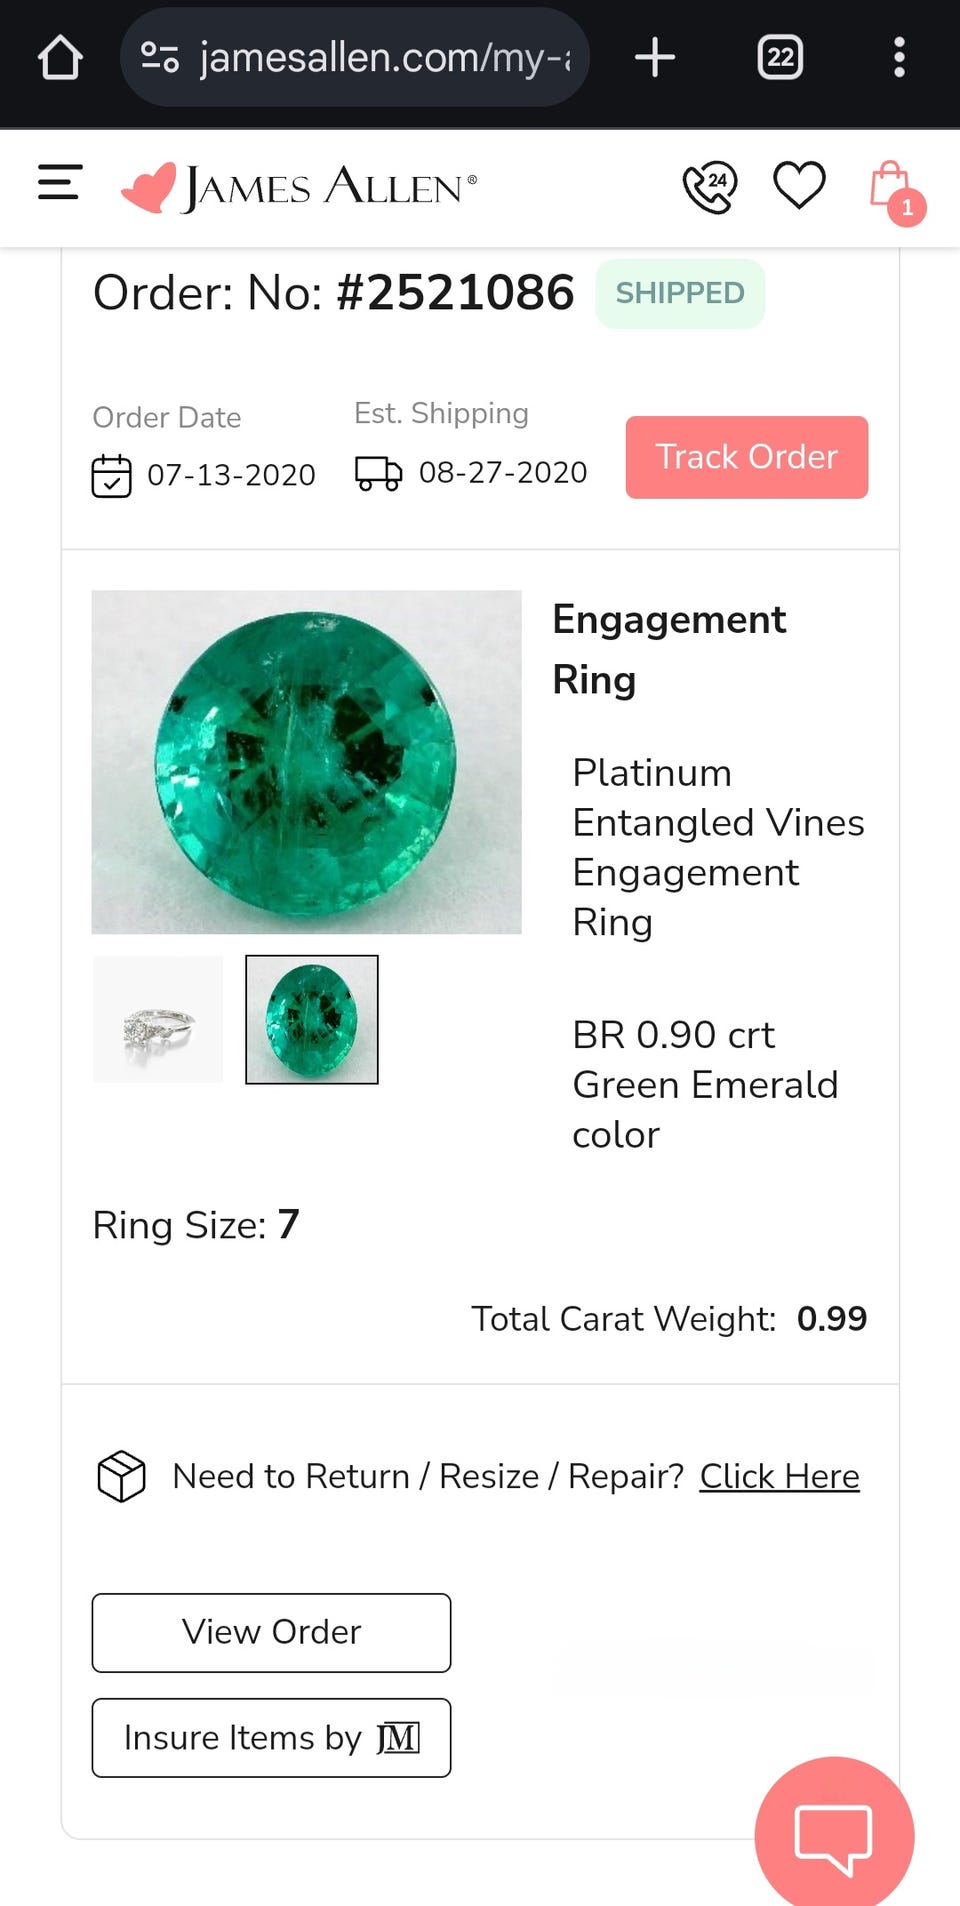
Task: Open the wishlist heart icon
Action: [x=799, y=186]
